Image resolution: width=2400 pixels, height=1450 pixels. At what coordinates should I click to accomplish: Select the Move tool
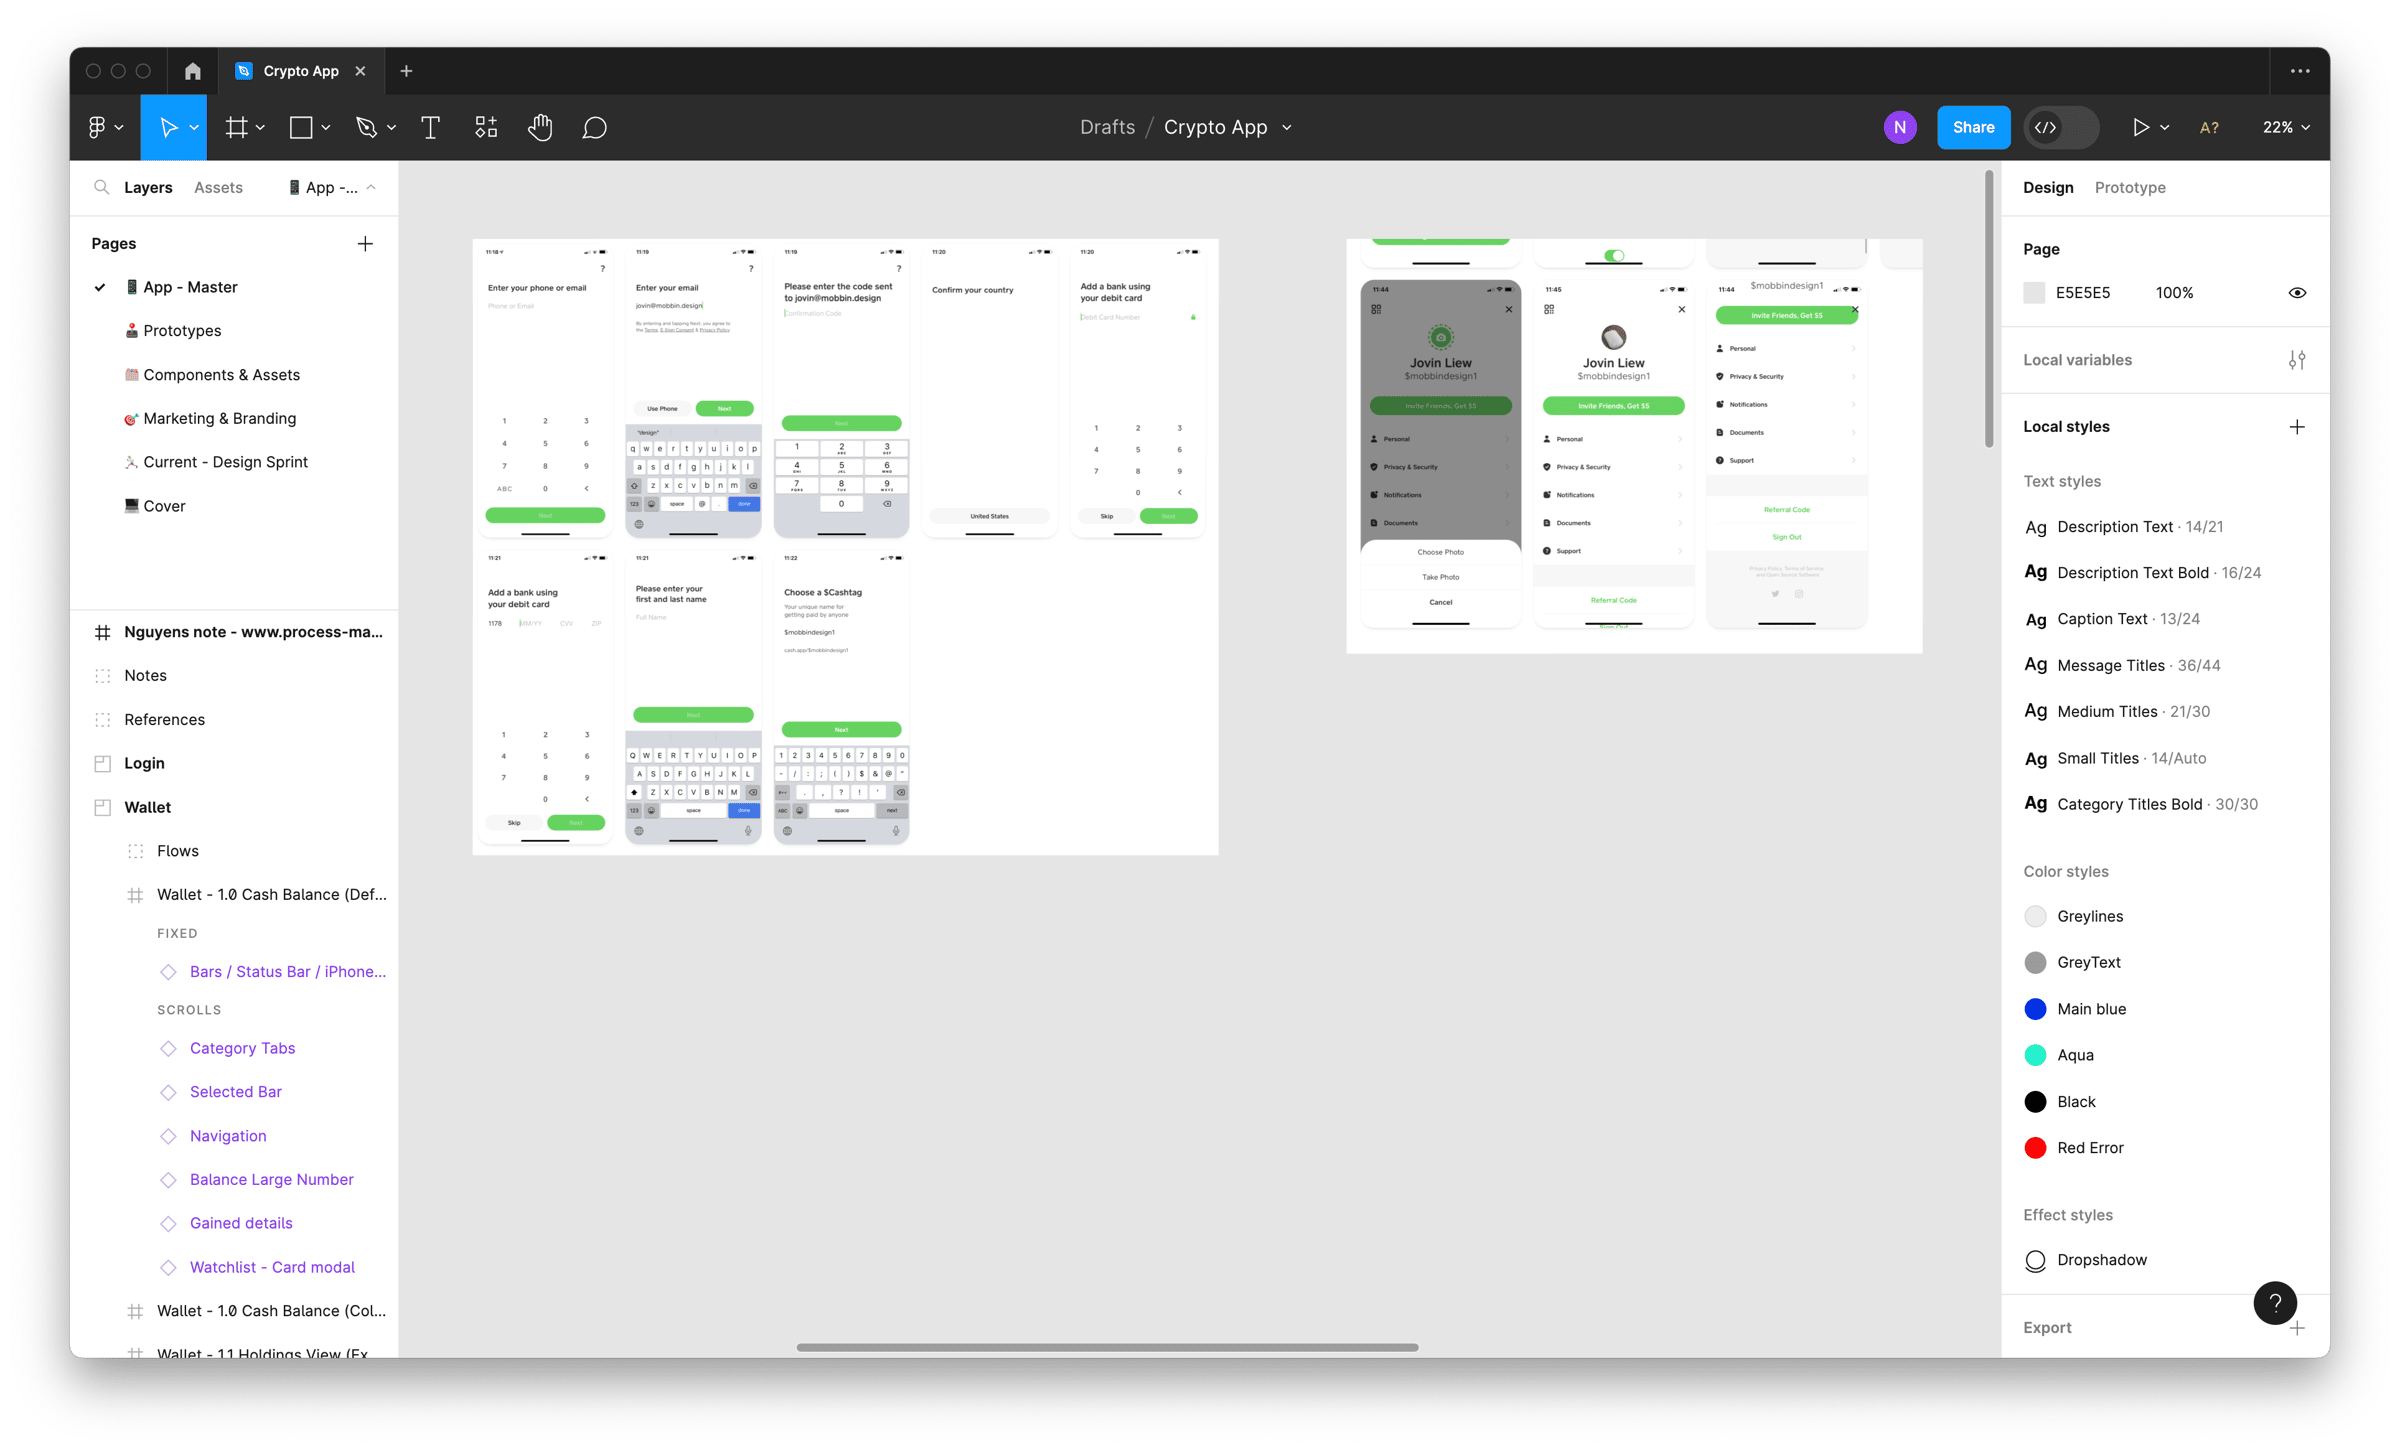(x=168, y=127)
